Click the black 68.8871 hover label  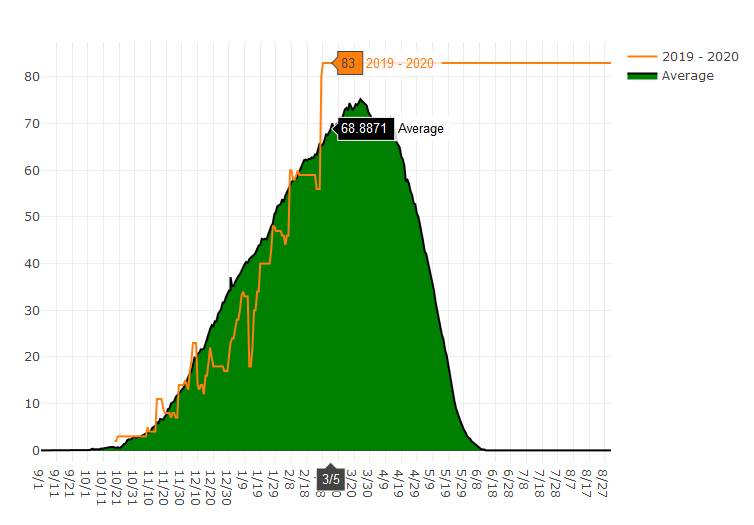point(364,129)
